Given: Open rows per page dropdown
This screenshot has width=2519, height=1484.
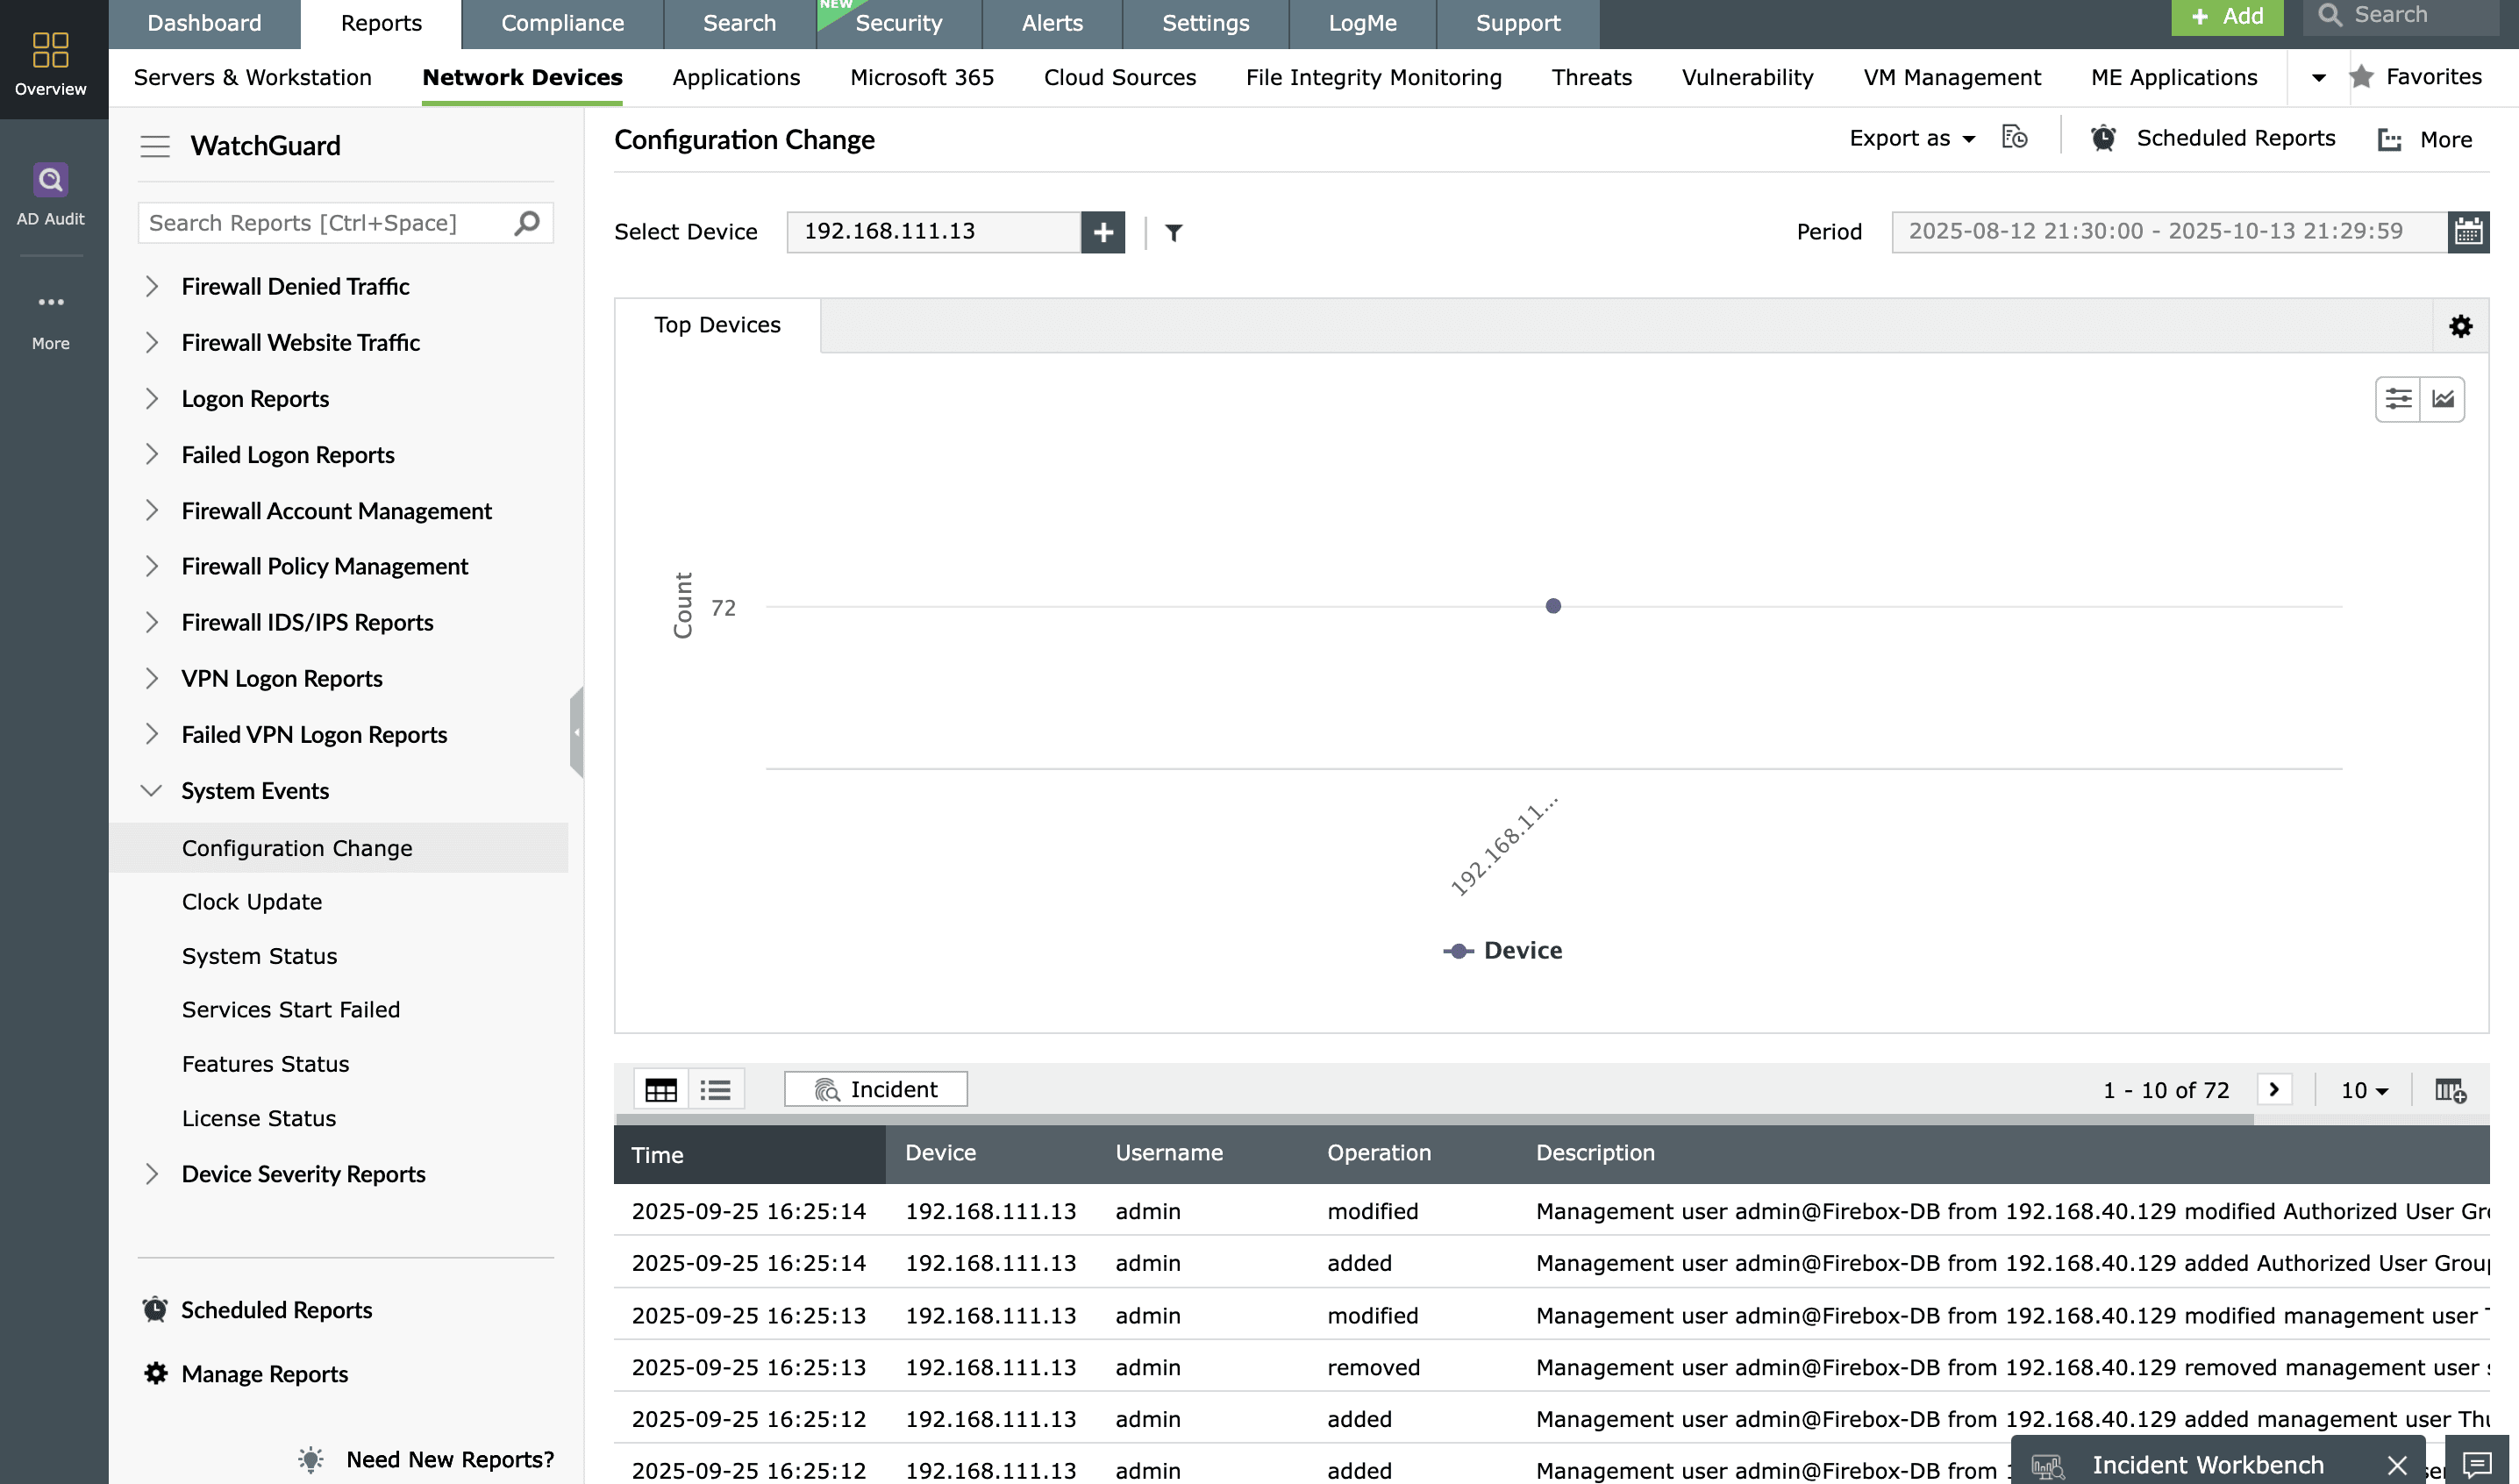Looking at the screenshot, I should 2364,1090.
